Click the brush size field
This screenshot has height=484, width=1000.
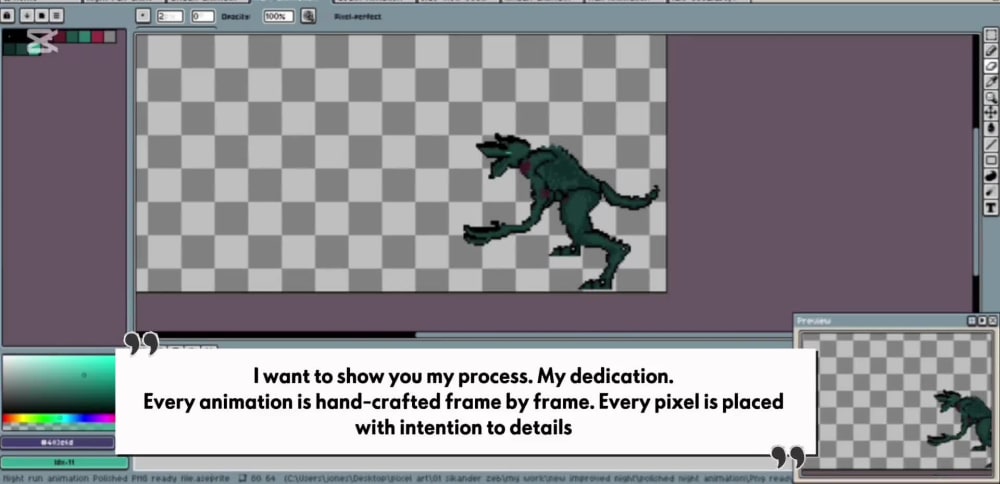click(x=170, y=16)
